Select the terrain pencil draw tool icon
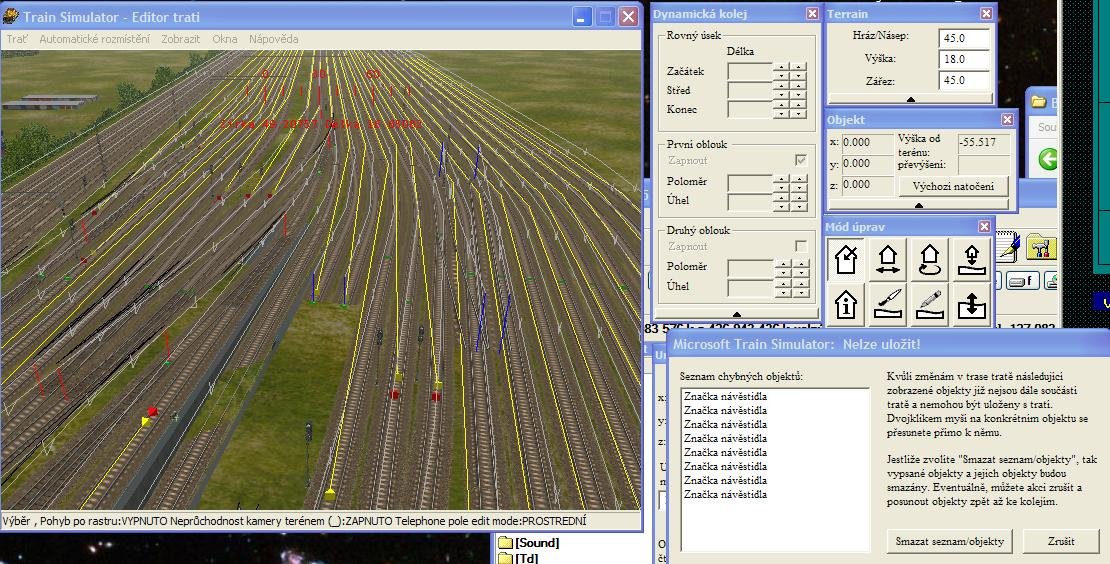The width and height of the screenshot is (1110, 564). coord(929,304)
